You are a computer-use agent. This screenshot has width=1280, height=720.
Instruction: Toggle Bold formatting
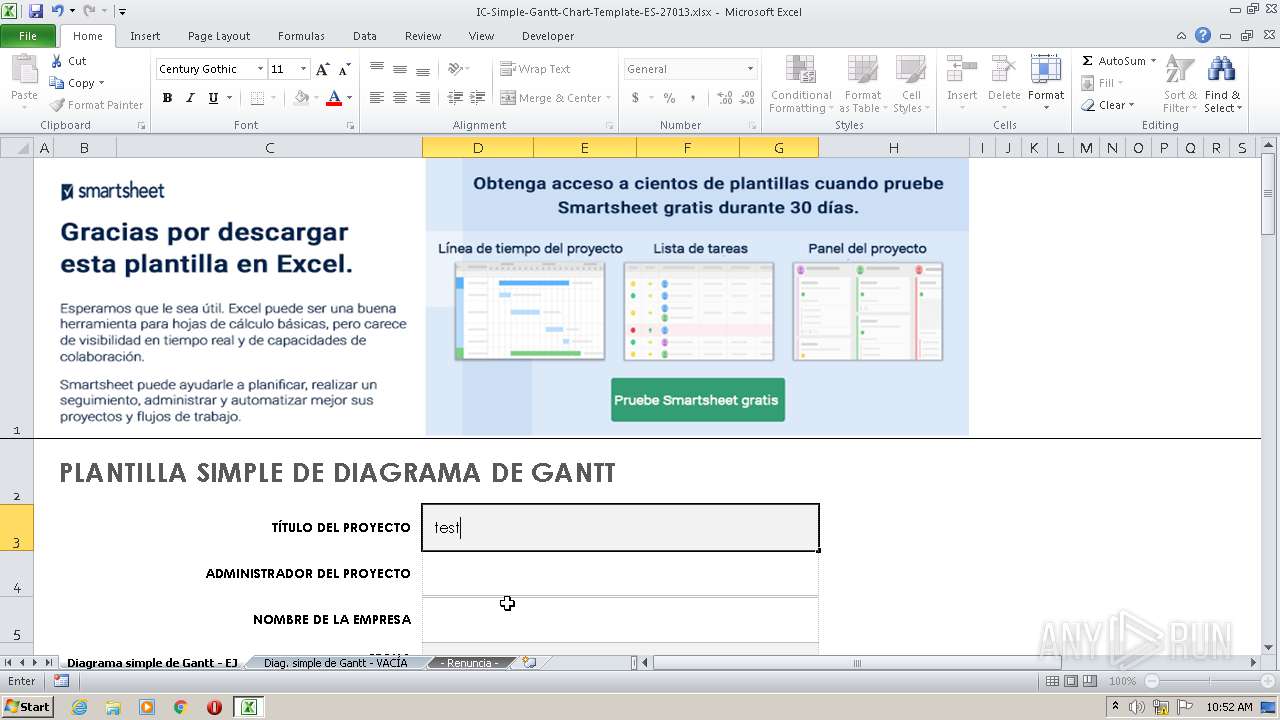(167, 98)
